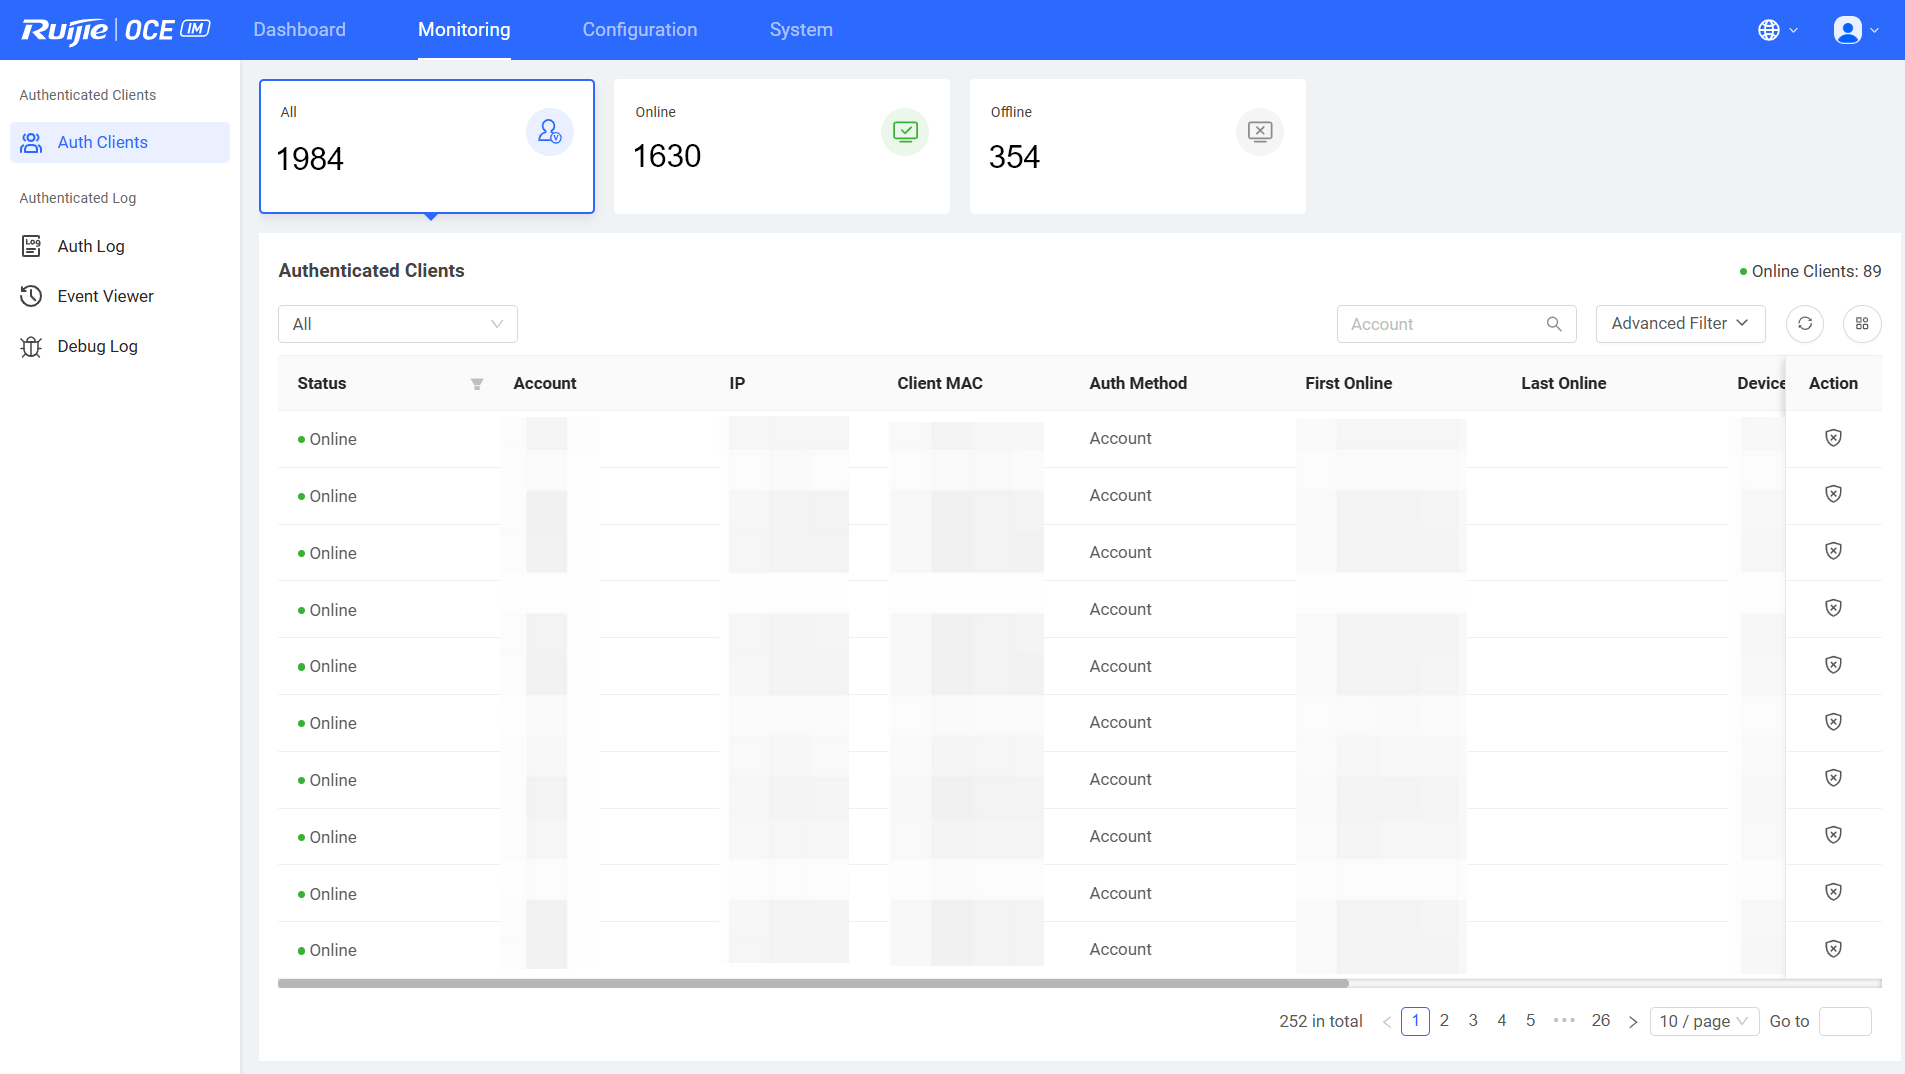1905x1074 pixels.
Task: Click the 252 in total text
Action: [1321, 1021]
